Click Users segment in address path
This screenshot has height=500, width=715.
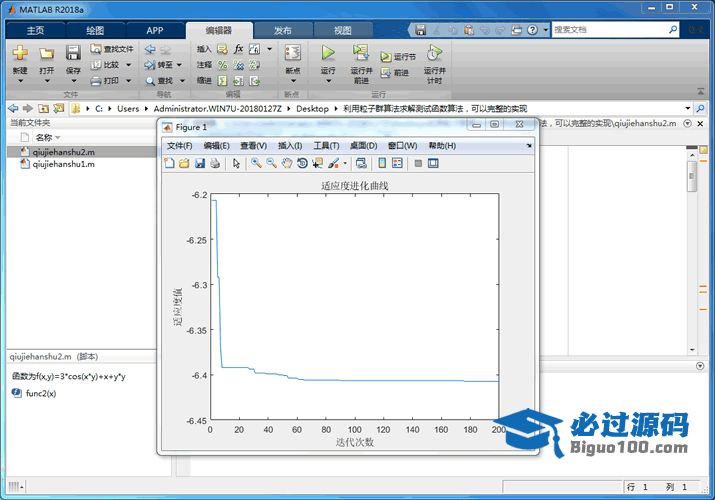click(x=128, y=108)
